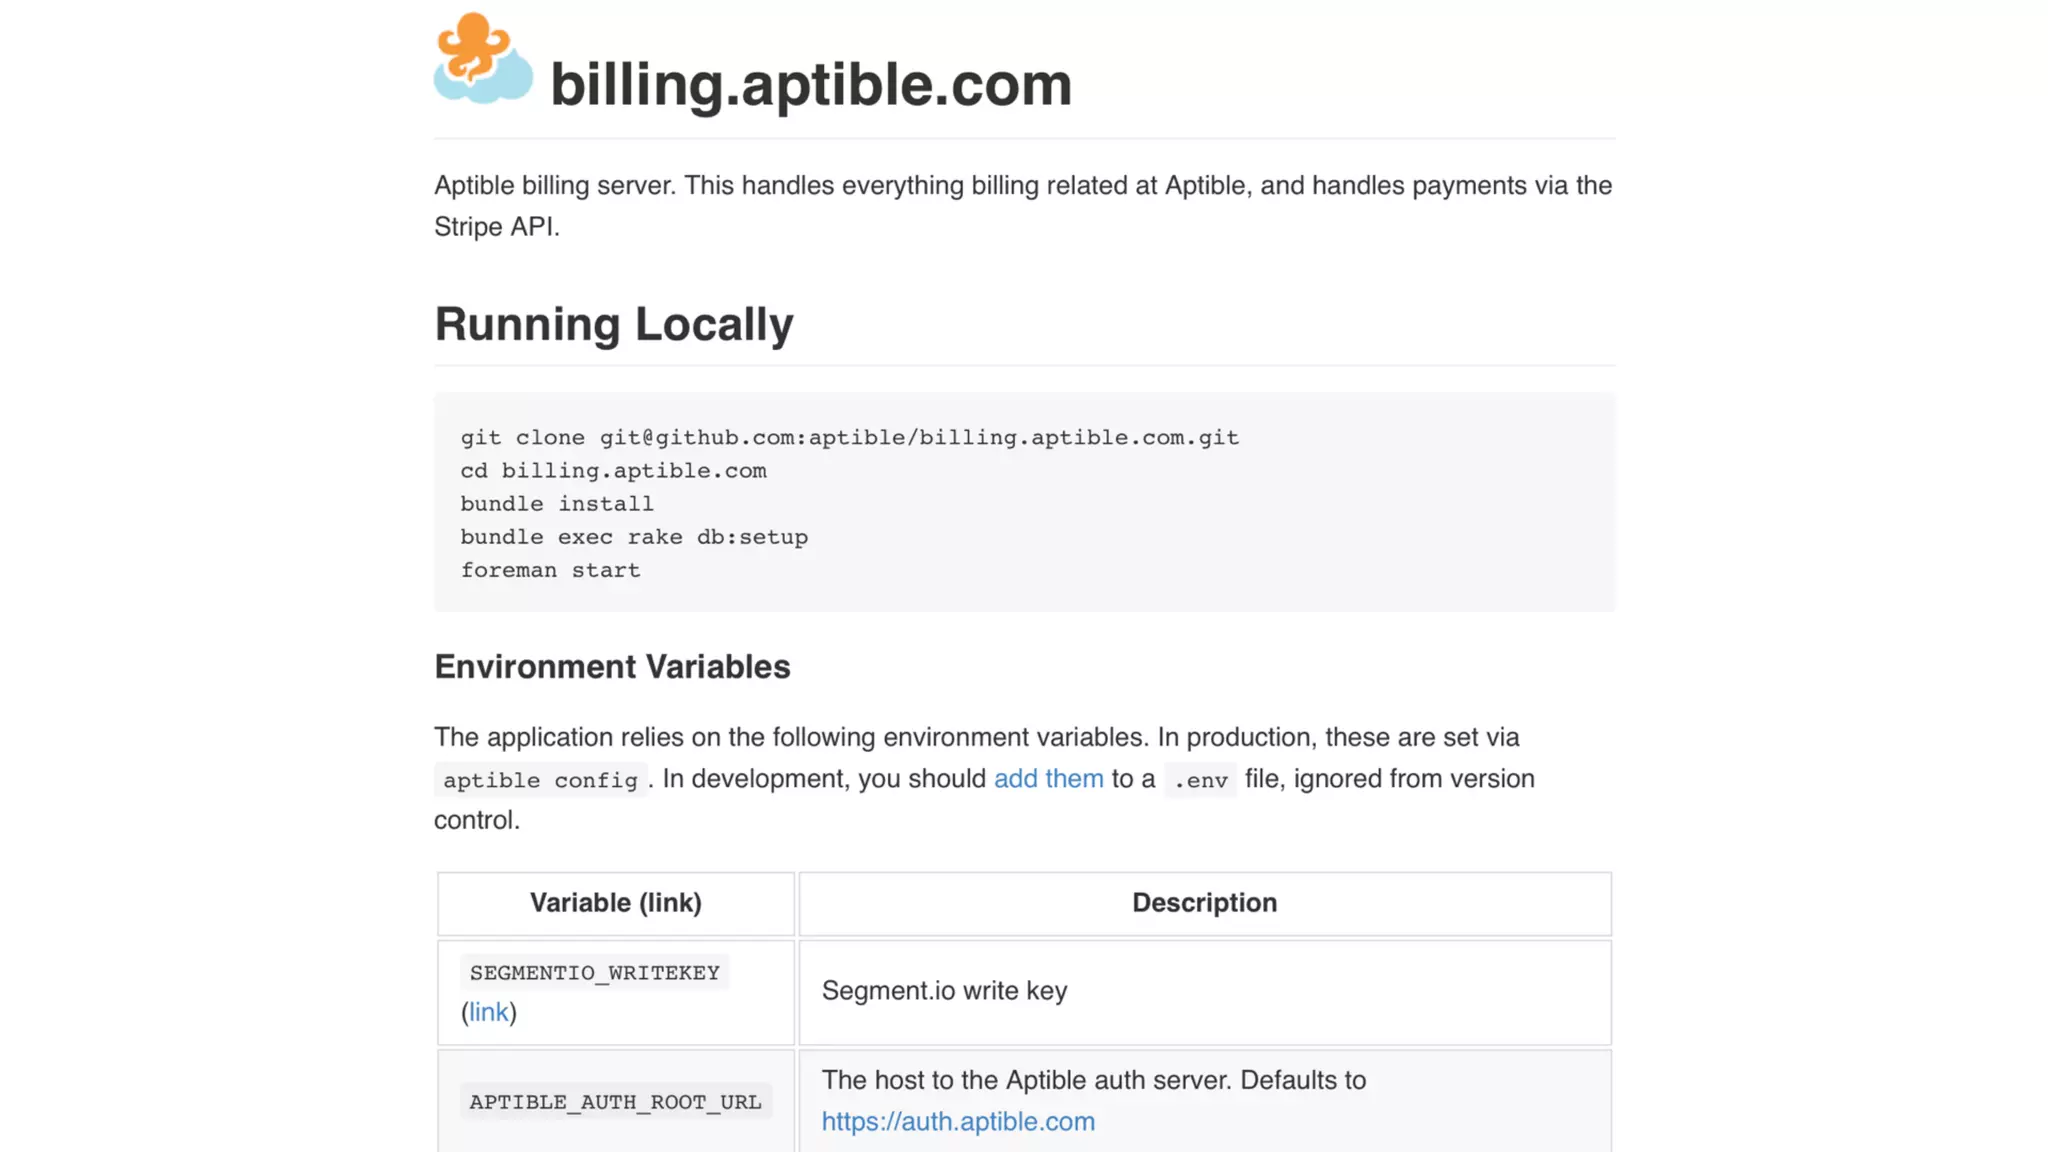Click the '.env' inline code

(x=1200, y=780)
